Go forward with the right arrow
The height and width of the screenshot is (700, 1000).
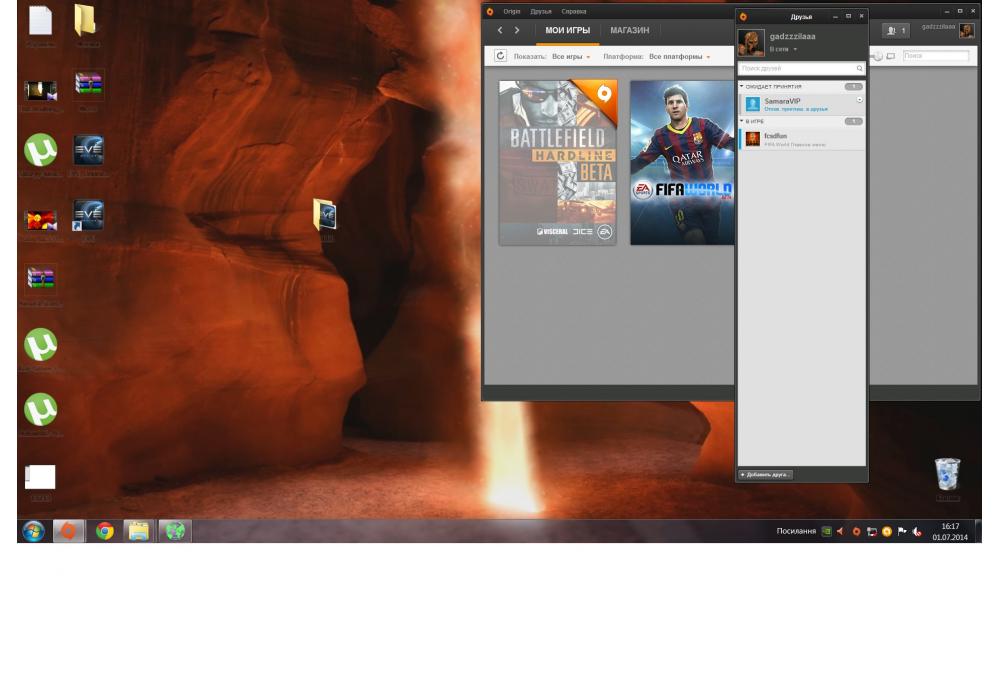click(517, 31)
